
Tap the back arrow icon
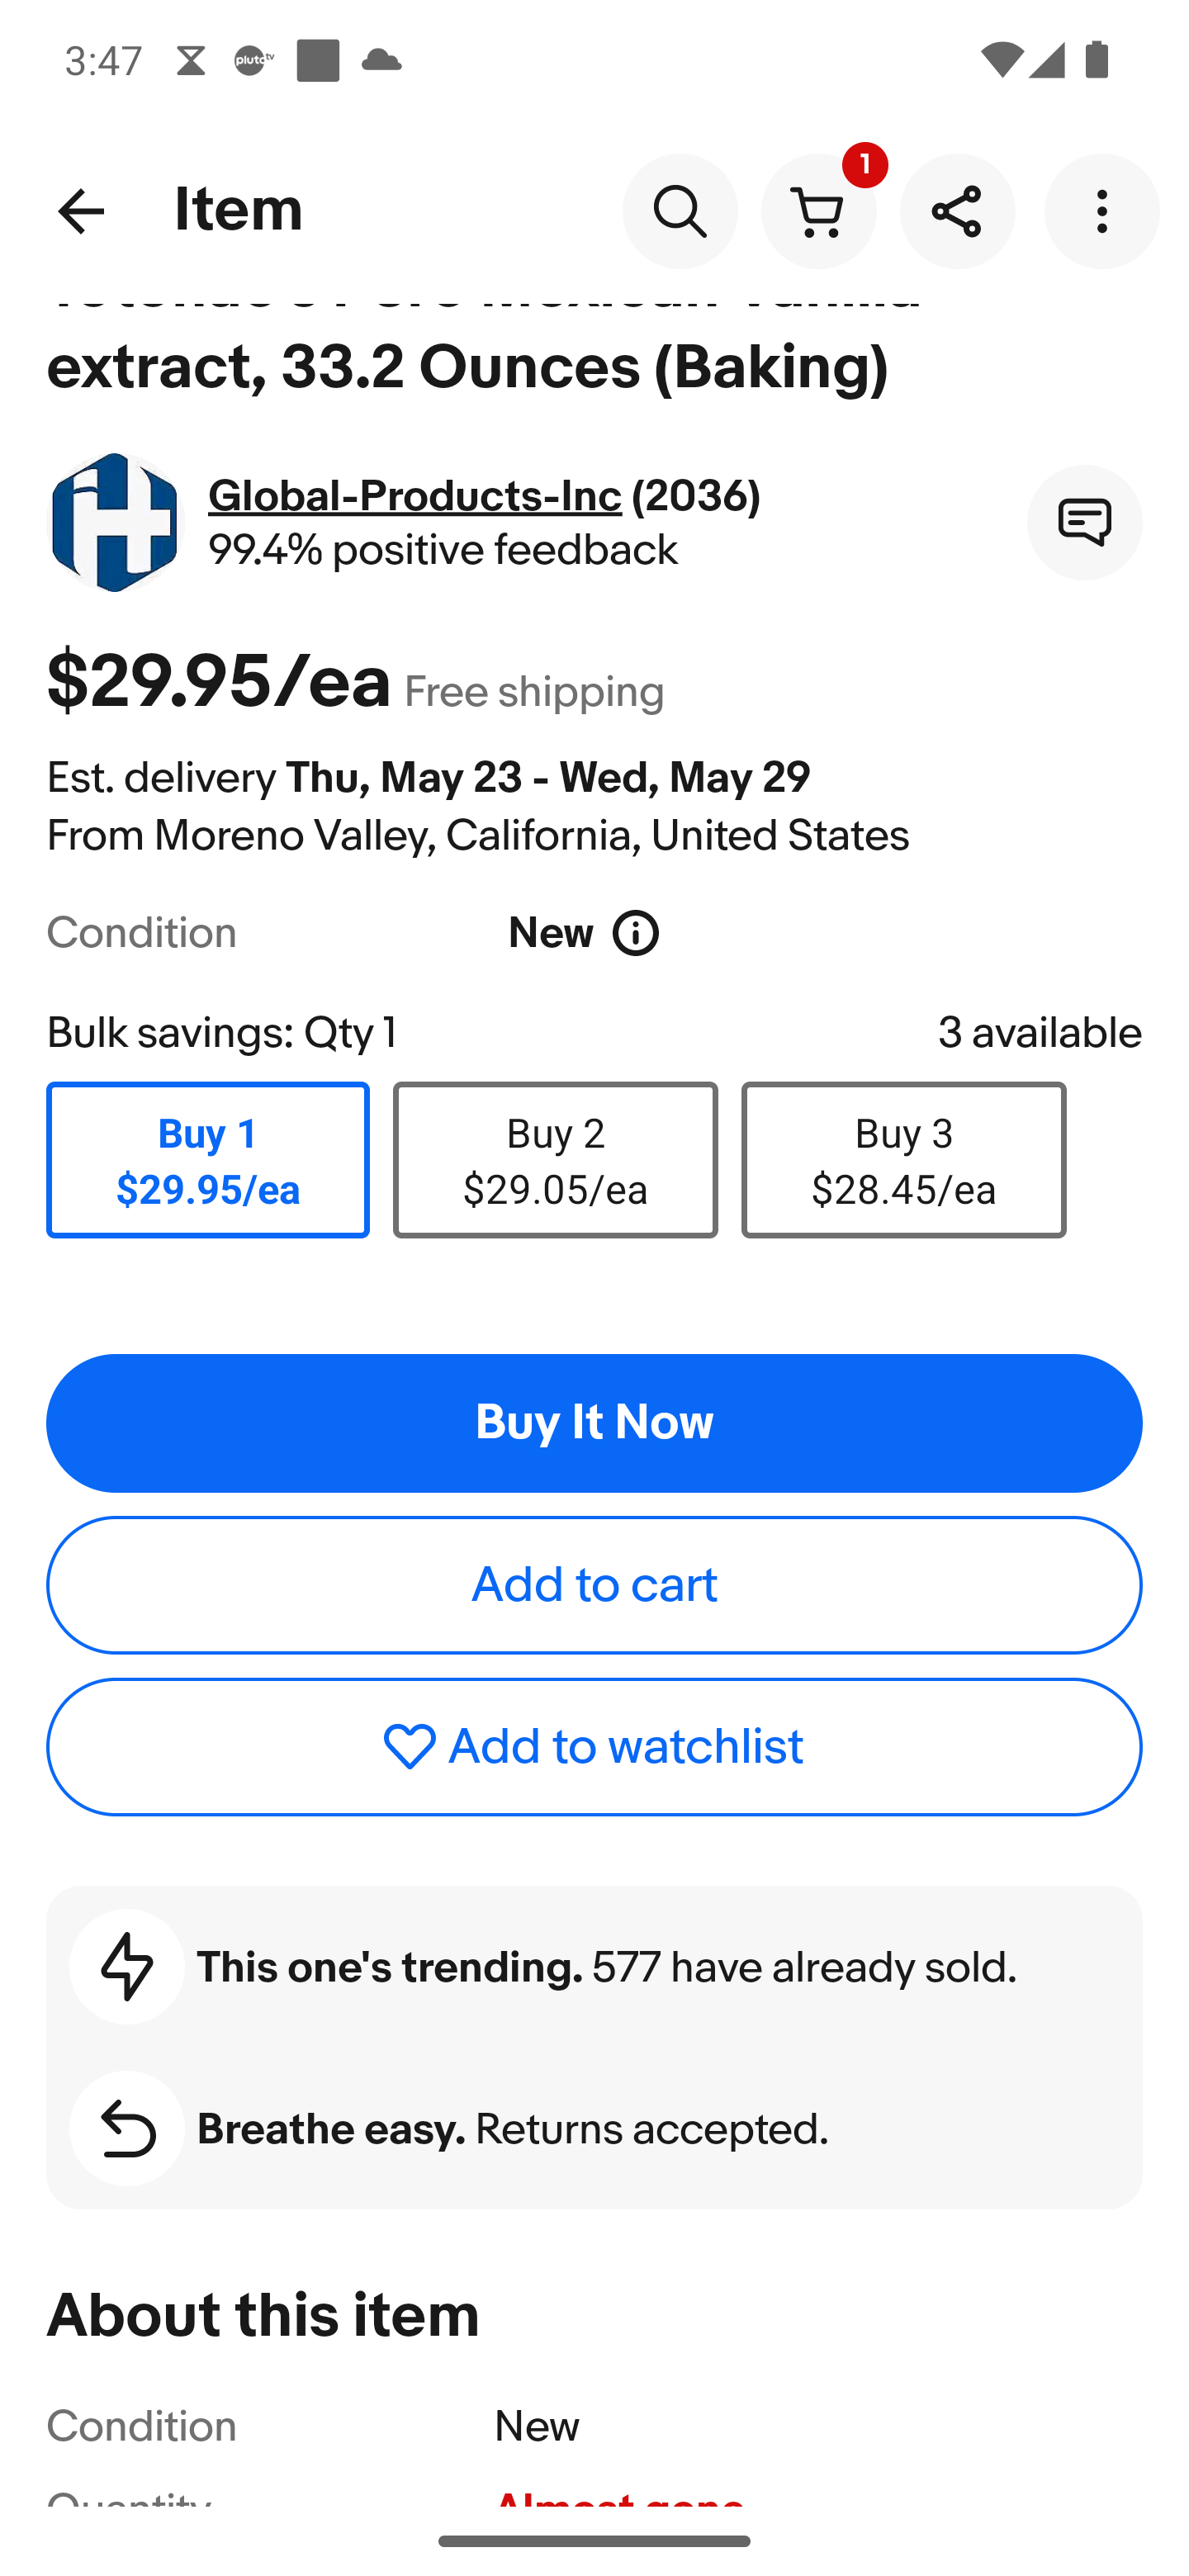coord(81,211)
